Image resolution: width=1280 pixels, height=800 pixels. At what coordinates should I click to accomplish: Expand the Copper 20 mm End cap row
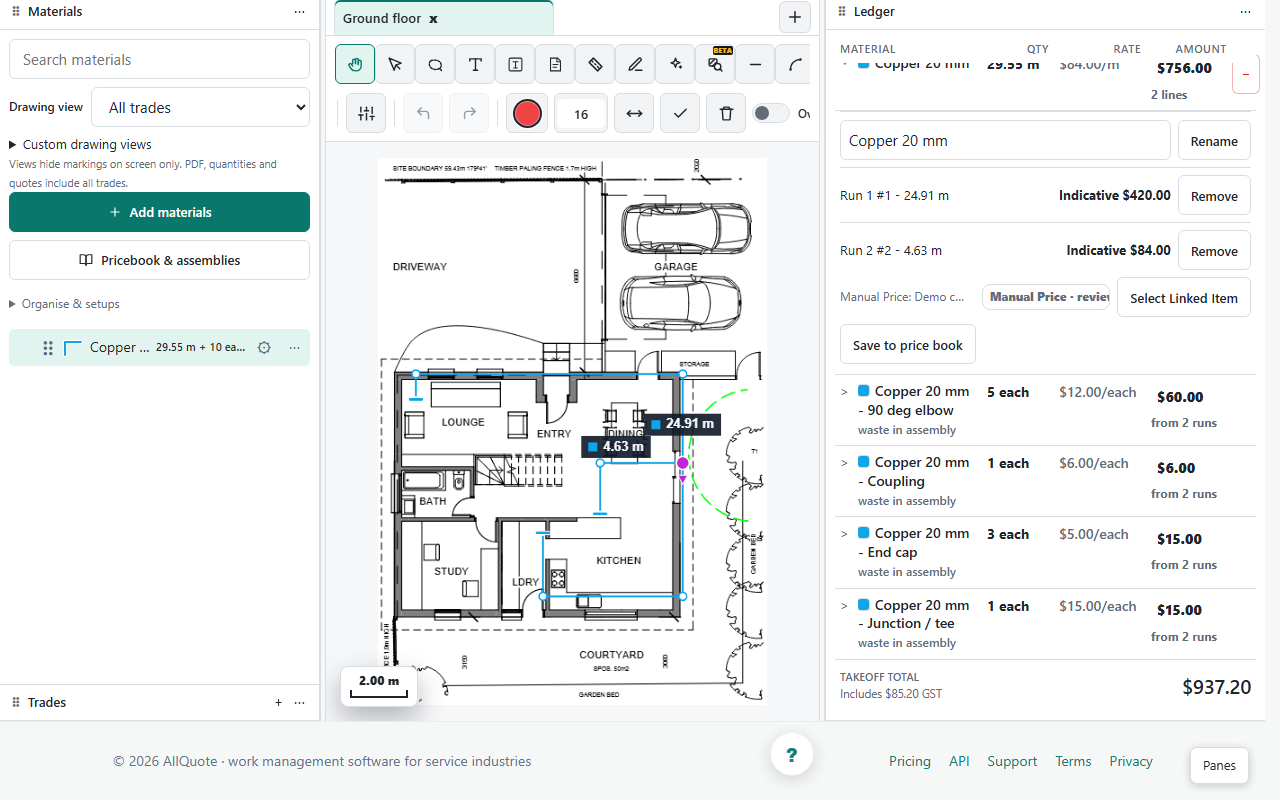844,534
